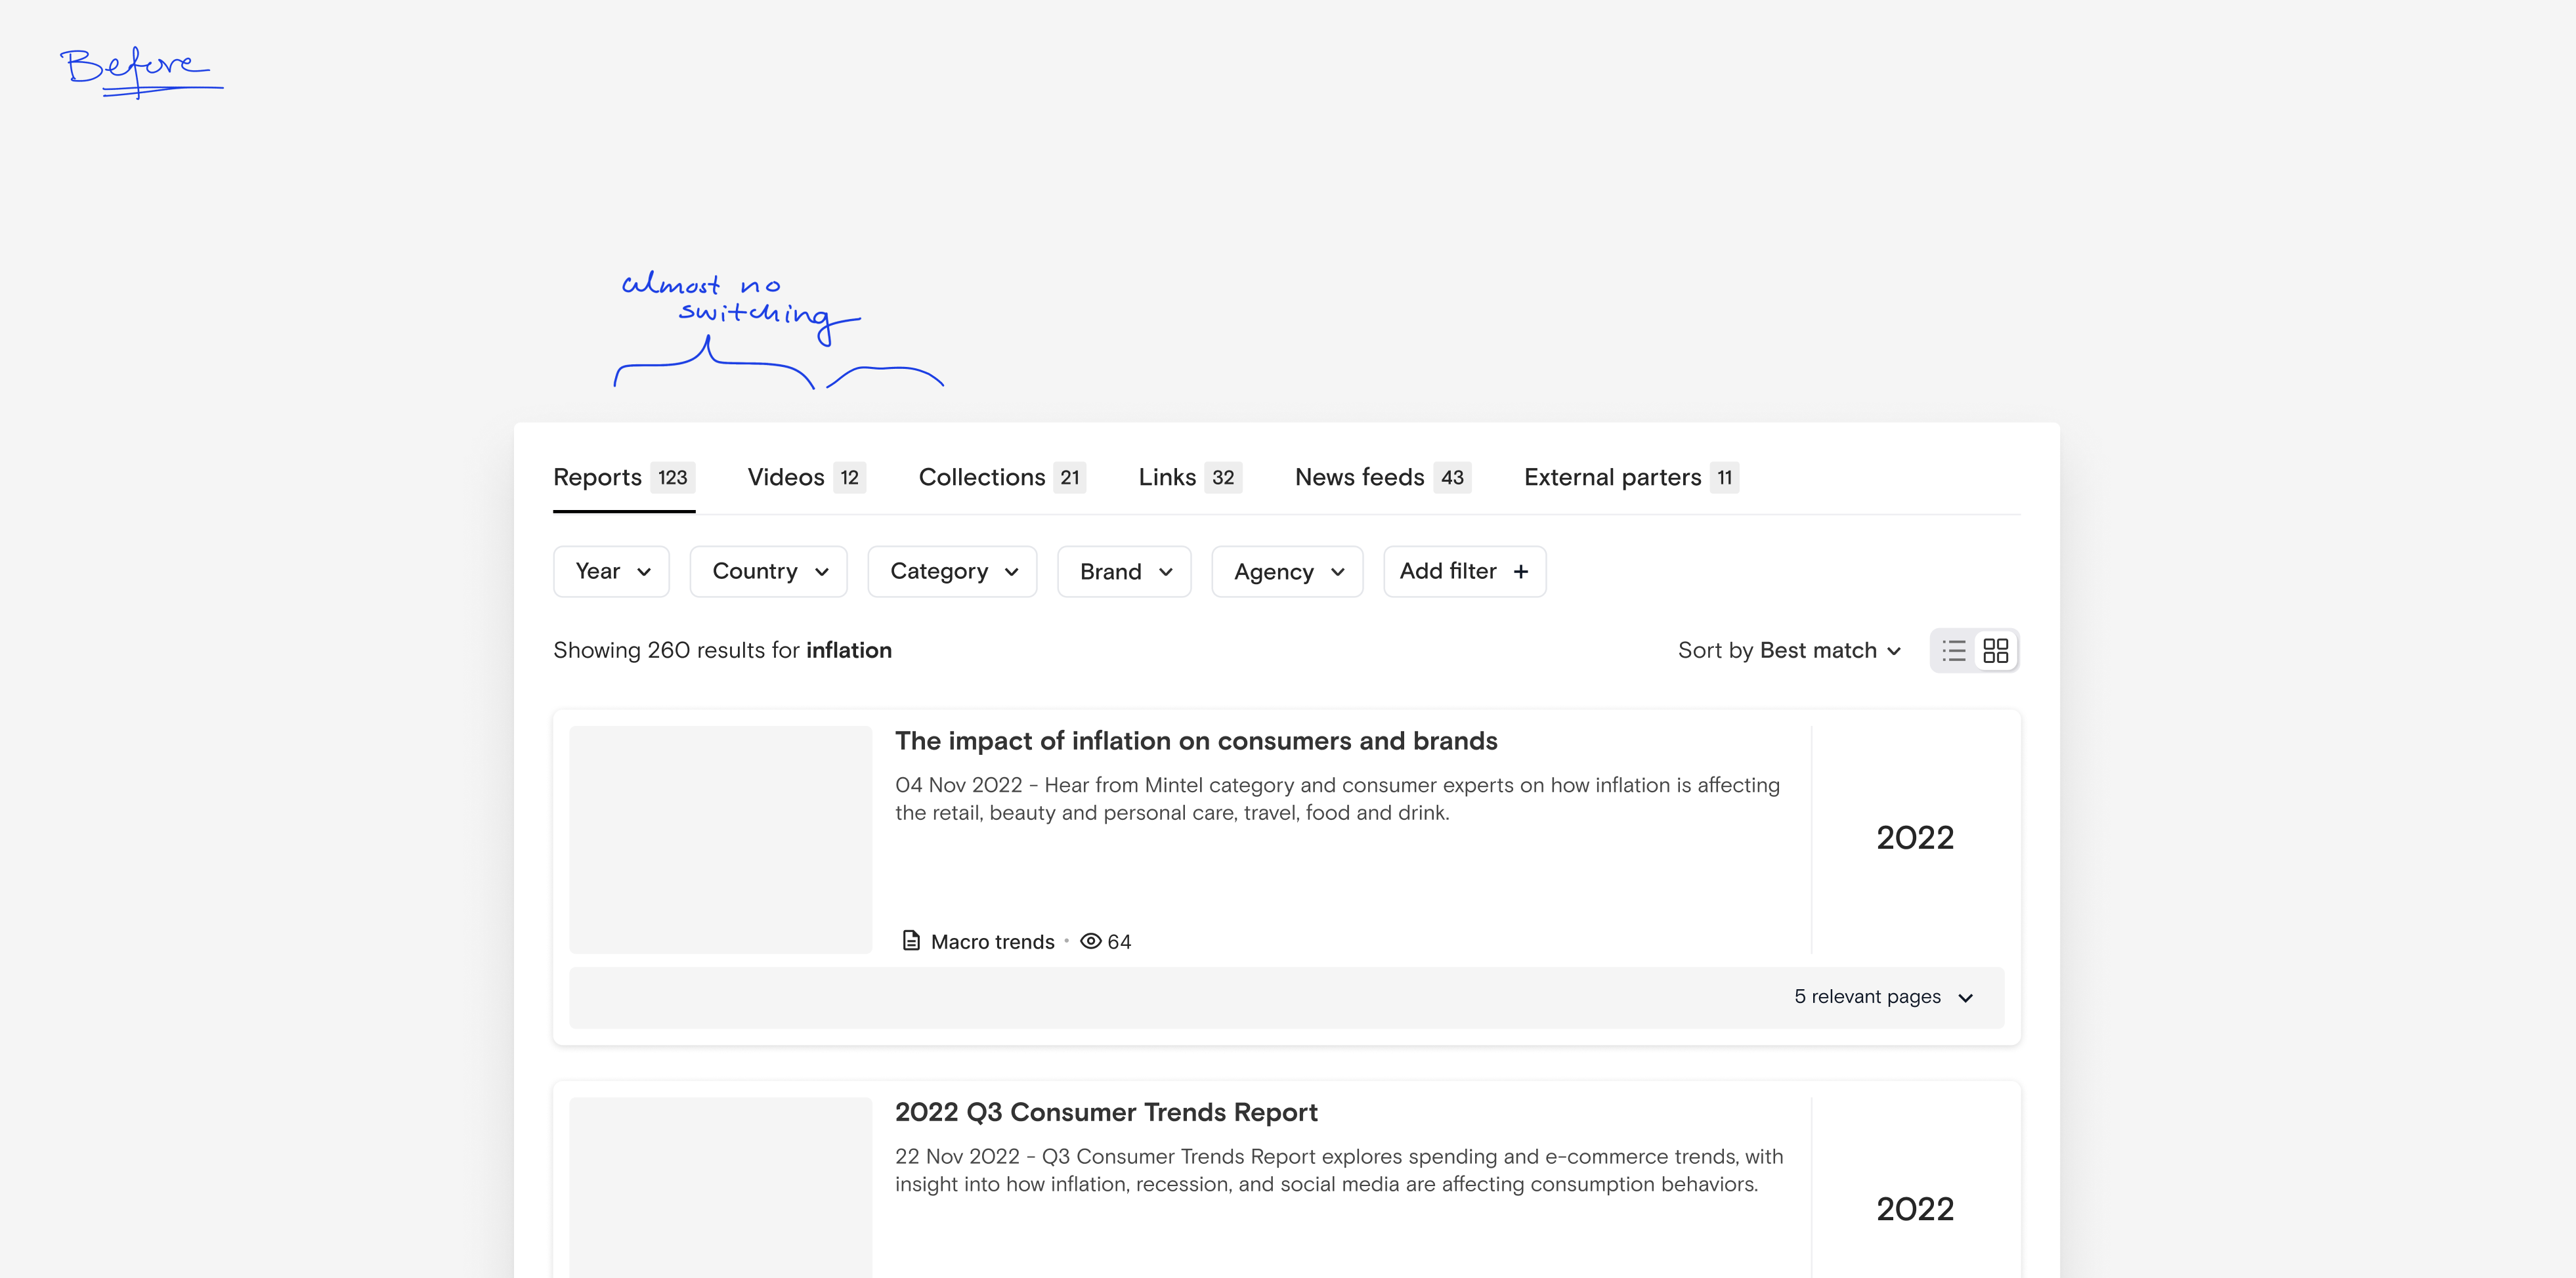Open the Year filter dropdown
The width and height of the screenshot is (2576, 1278).
click(611, 572)
